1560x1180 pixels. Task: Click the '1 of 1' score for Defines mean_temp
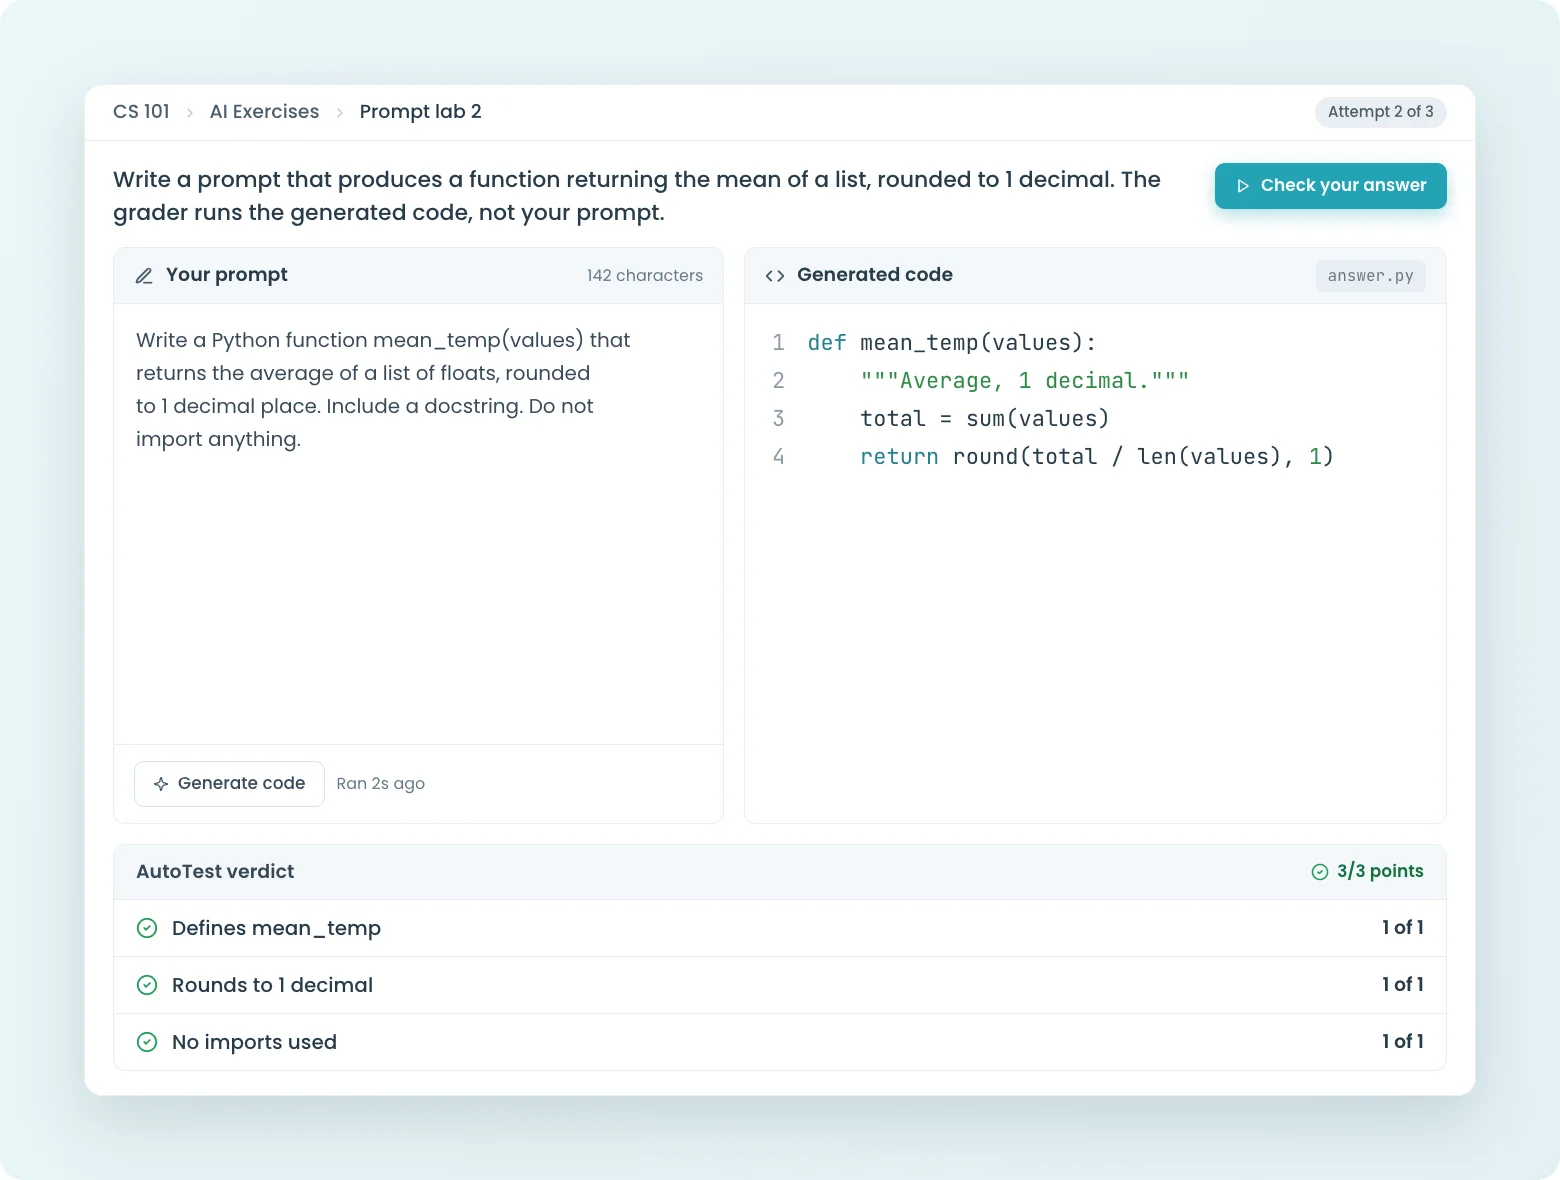(1403, 928)
